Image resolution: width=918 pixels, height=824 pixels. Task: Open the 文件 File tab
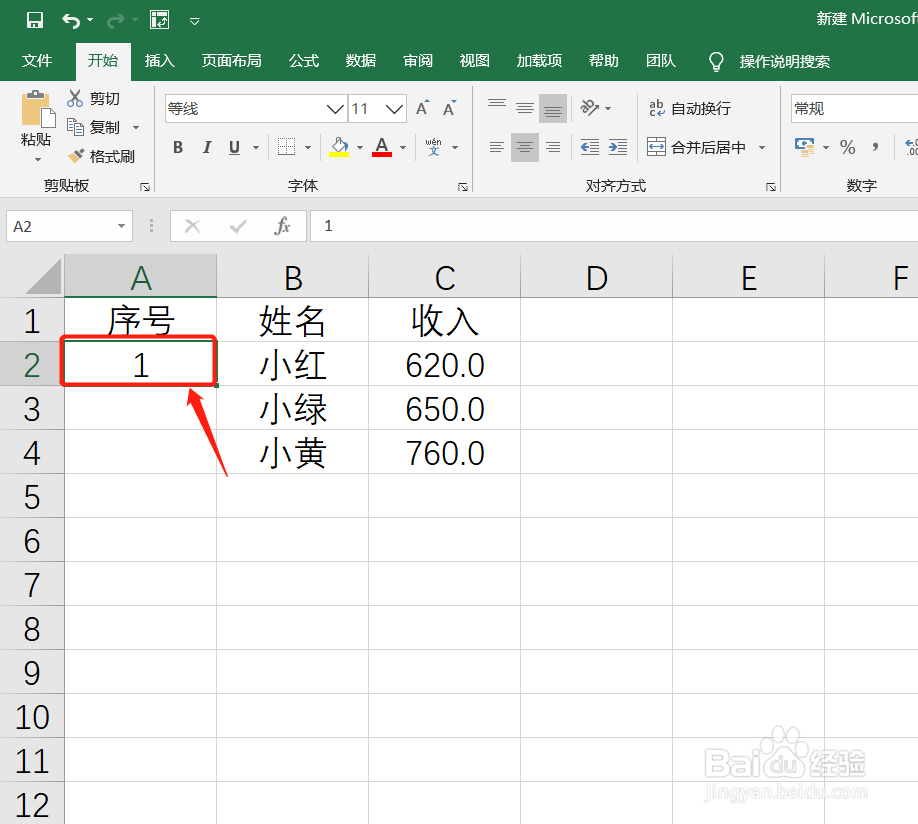coord(37,61)
